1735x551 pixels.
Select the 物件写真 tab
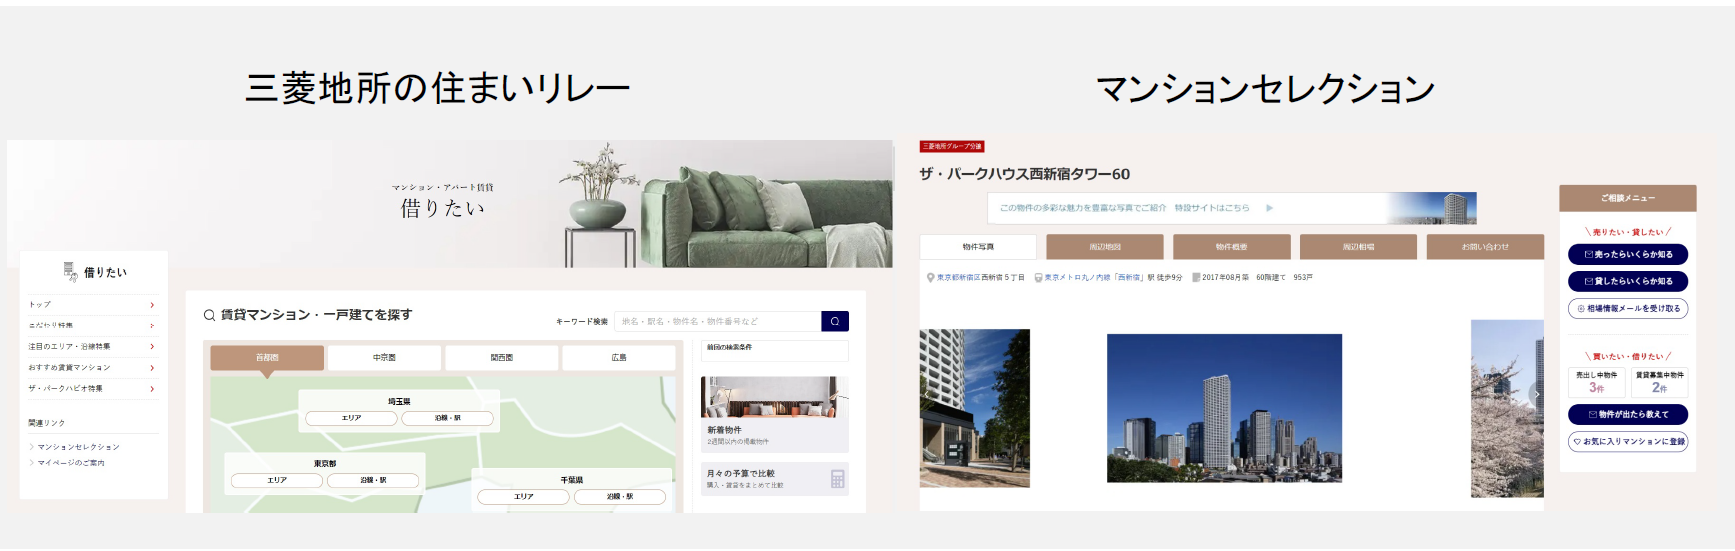click(978, 247)
